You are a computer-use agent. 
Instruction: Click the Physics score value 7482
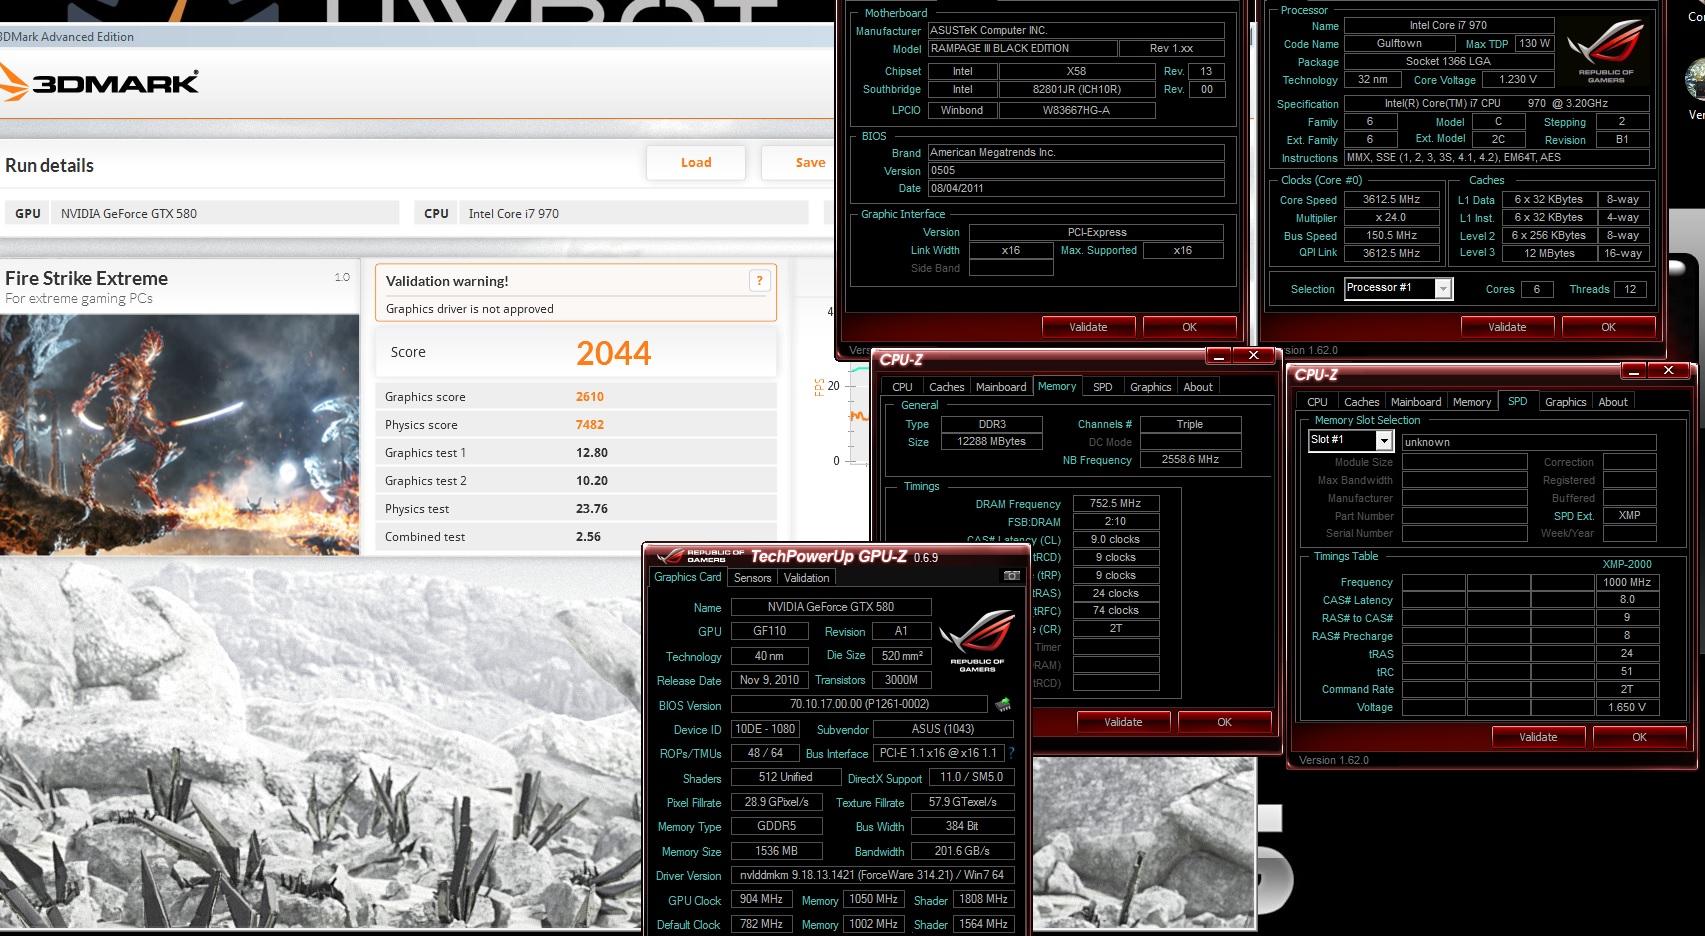tap(590, 425)
